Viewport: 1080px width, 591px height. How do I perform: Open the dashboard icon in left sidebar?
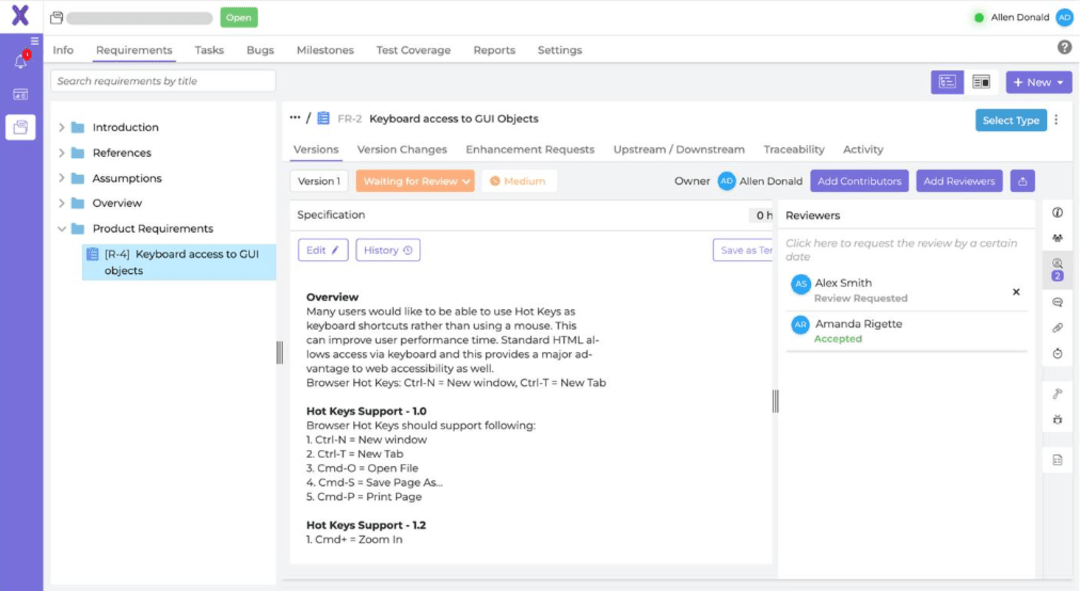22,93
